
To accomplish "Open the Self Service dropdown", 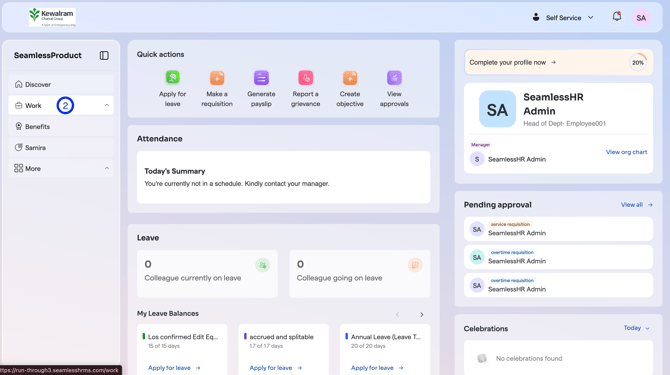I will (563, 18).
